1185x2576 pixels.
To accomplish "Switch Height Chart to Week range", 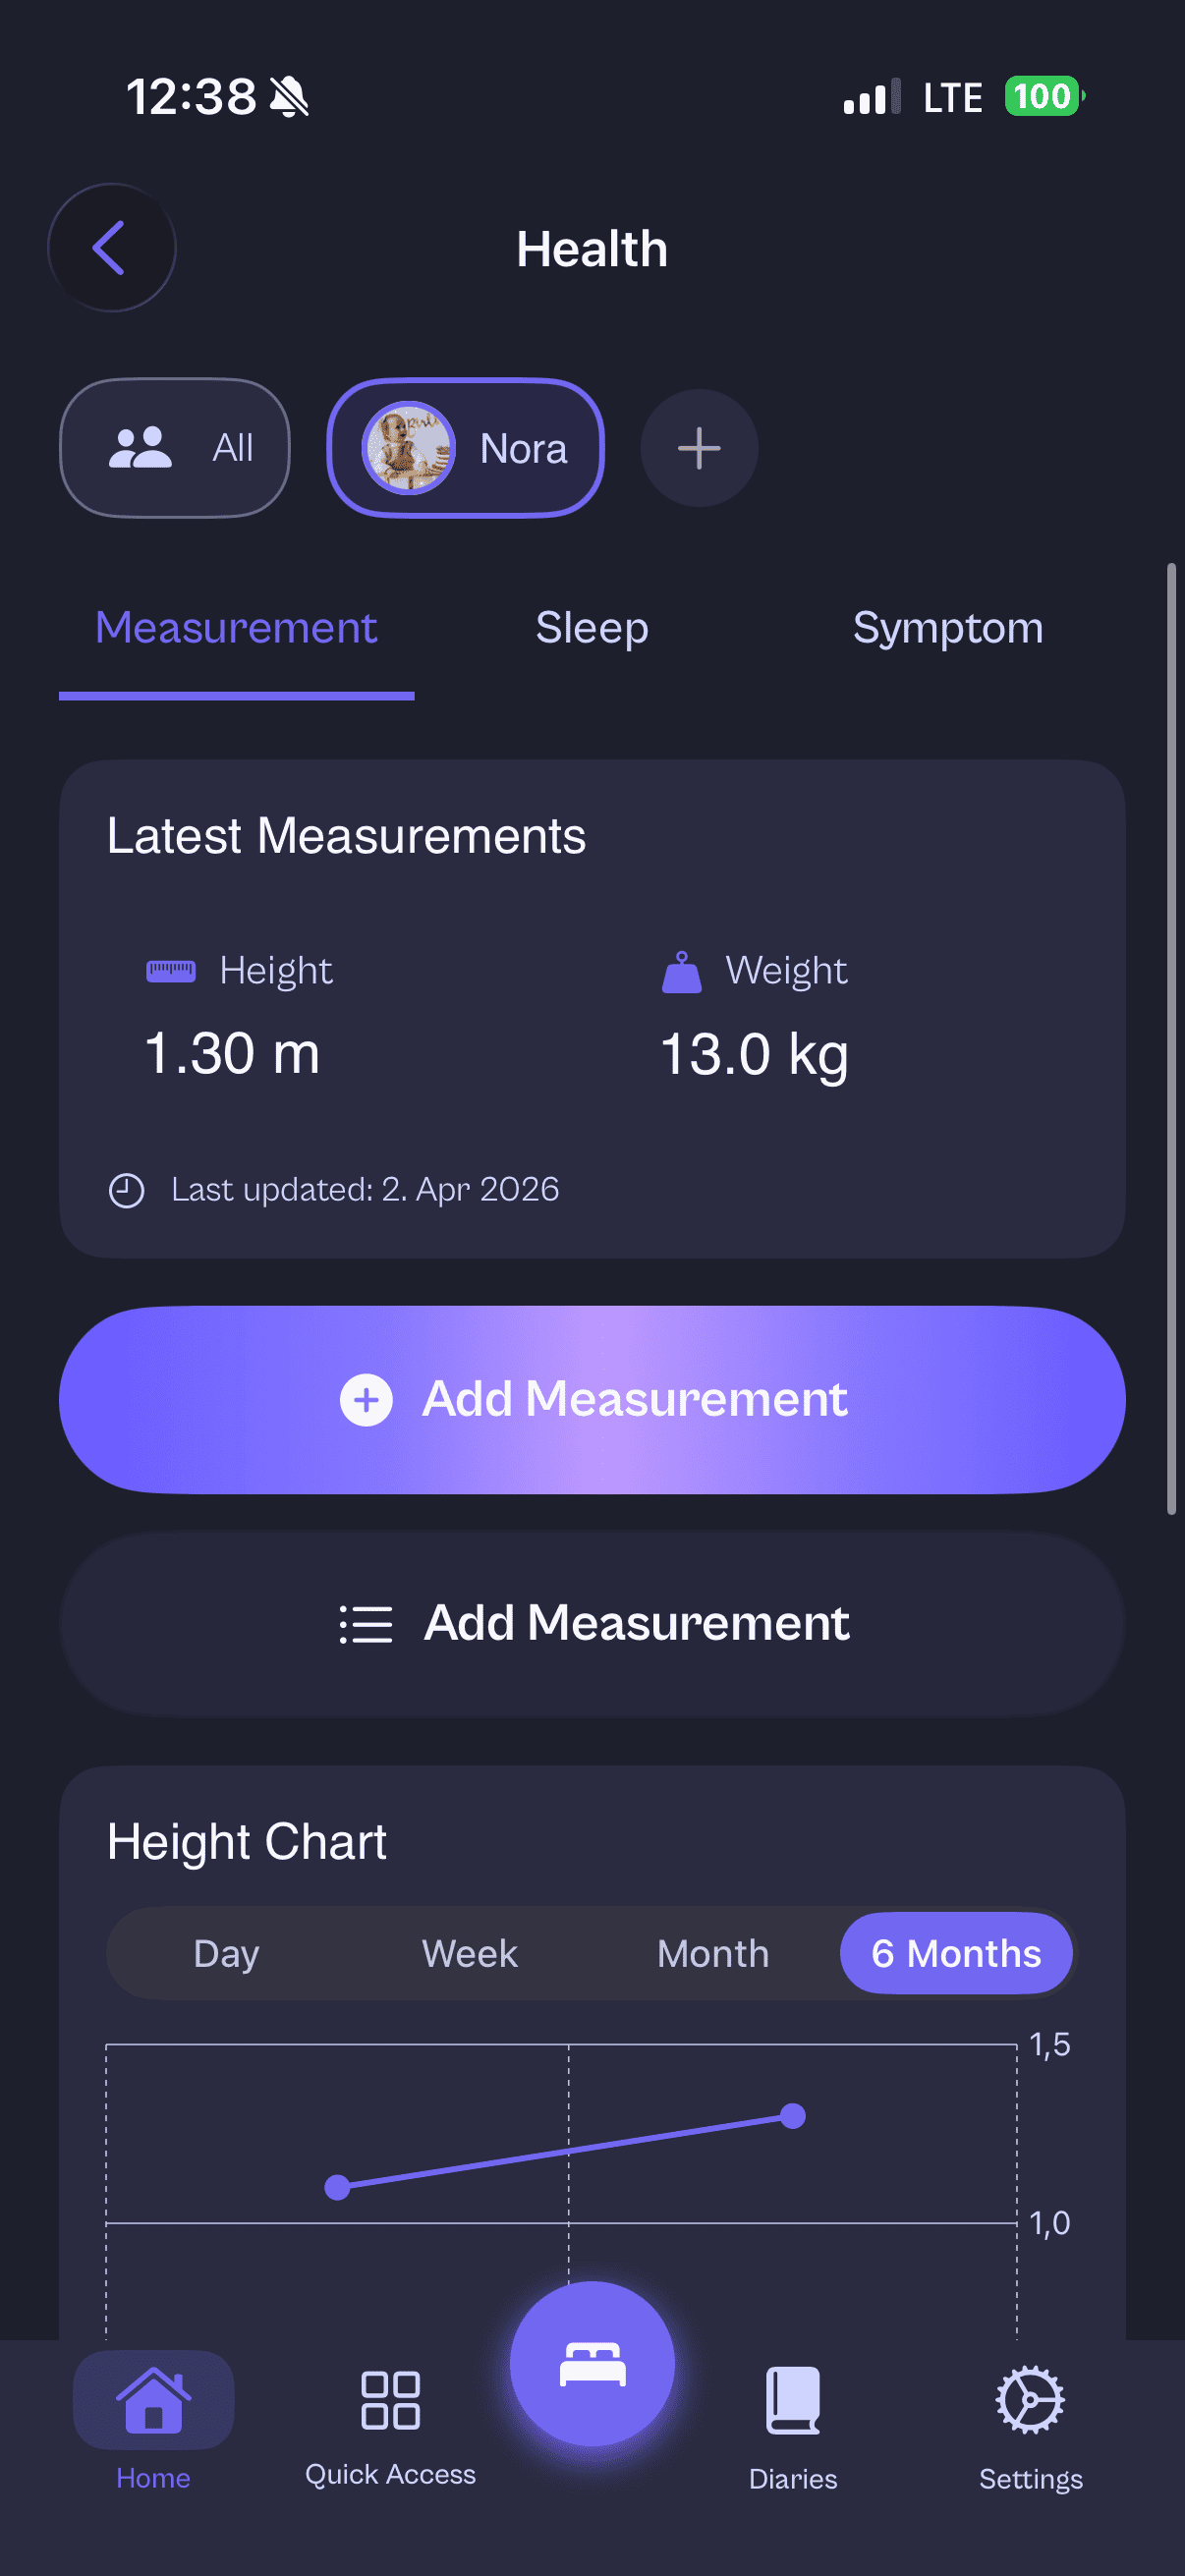I will [x=469, y=1953].
